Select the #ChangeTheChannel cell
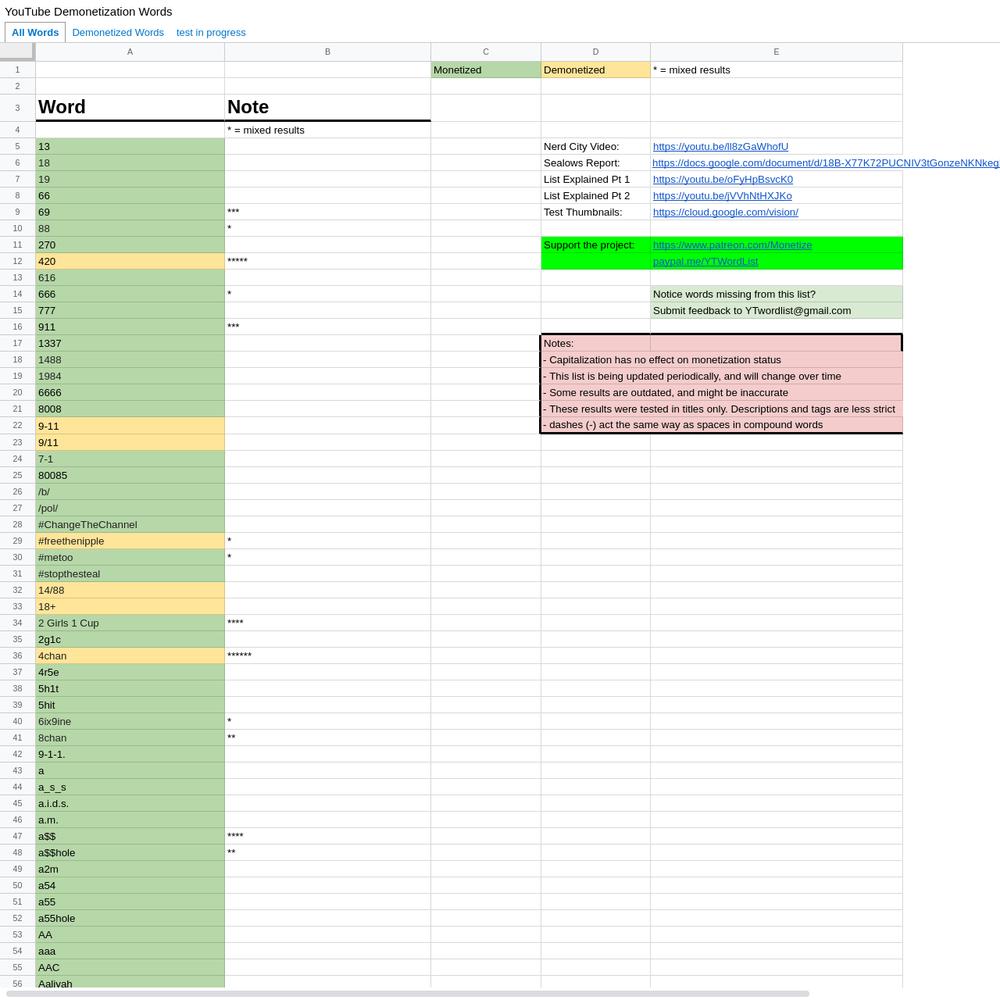Viewport: 1000px width, 1000px height. [x=130, y=524]
